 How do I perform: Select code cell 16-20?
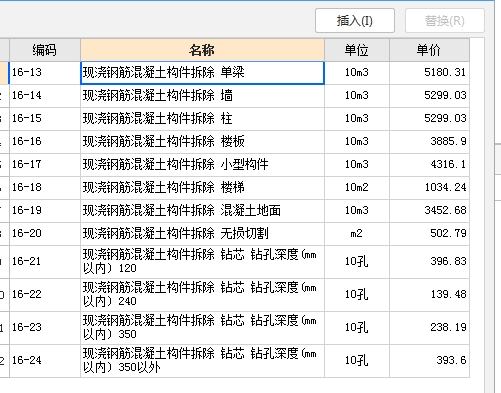(x=45, y=234)
